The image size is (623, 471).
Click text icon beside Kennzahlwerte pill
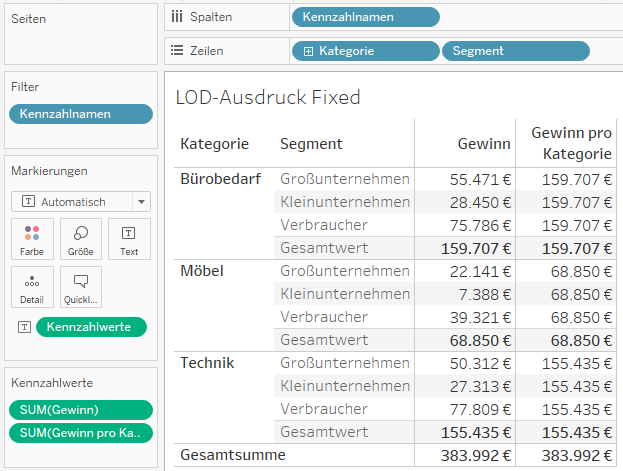pos(24,327)
